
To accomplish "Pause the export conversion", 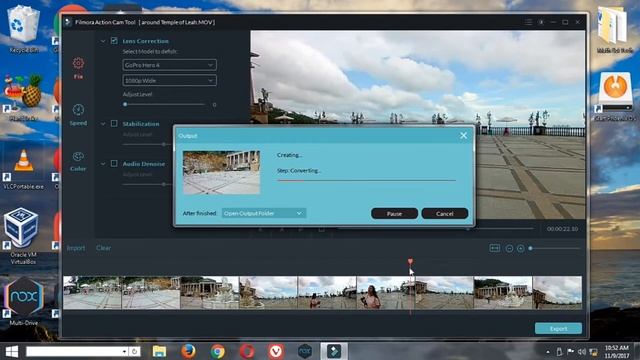I will click(394, 213).
